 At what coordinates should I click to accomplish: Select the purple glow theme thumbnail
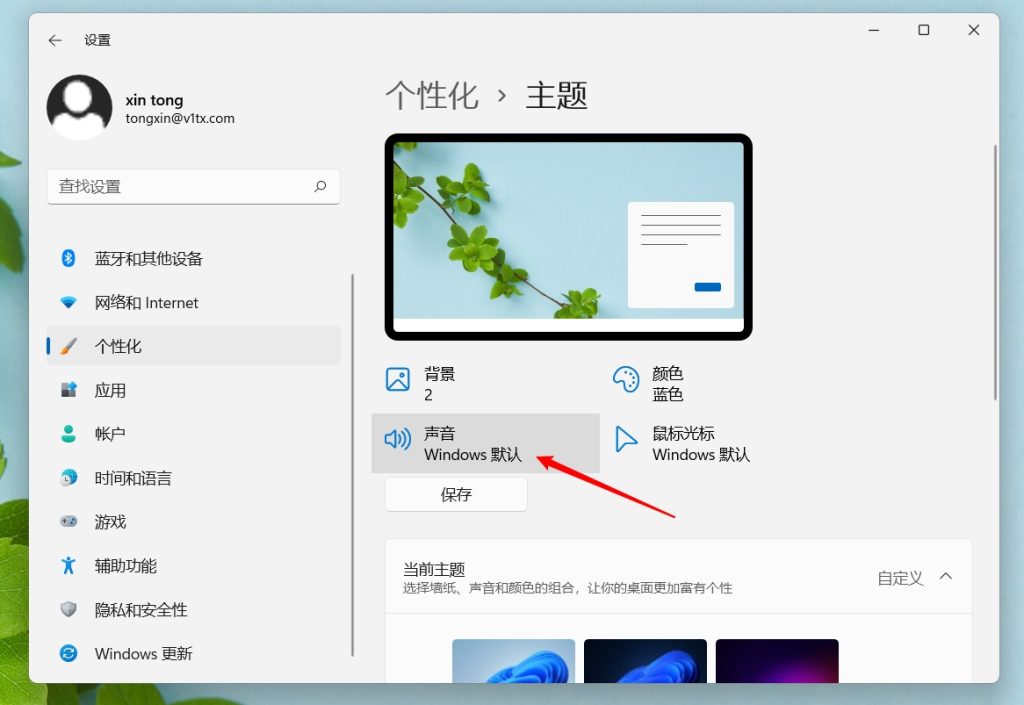point(777,661)
